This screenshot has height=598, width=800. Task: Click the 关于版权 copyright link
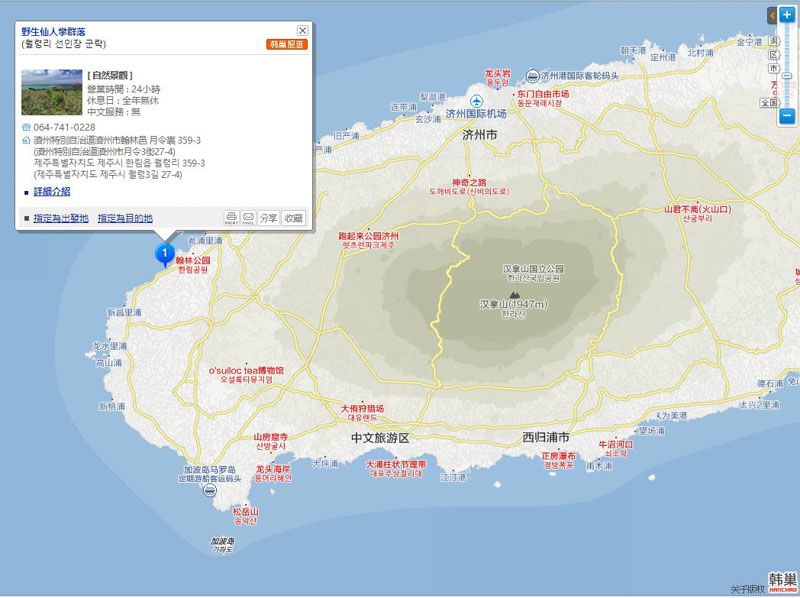click(x=747, y=589)
